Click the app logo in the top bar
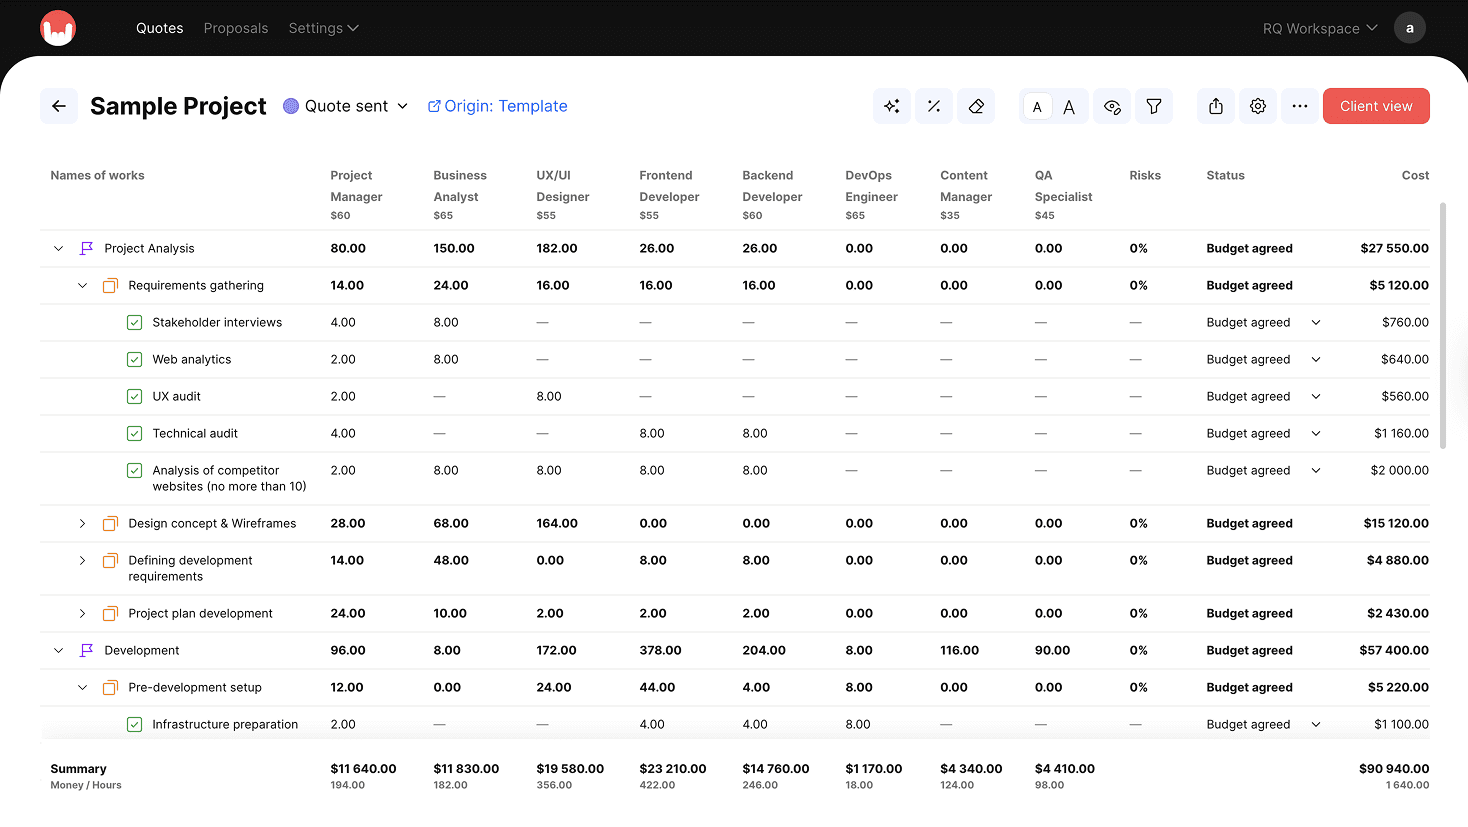Image resolution: width=1468 pixels, height=827 pixels. (x=58, y=28)
